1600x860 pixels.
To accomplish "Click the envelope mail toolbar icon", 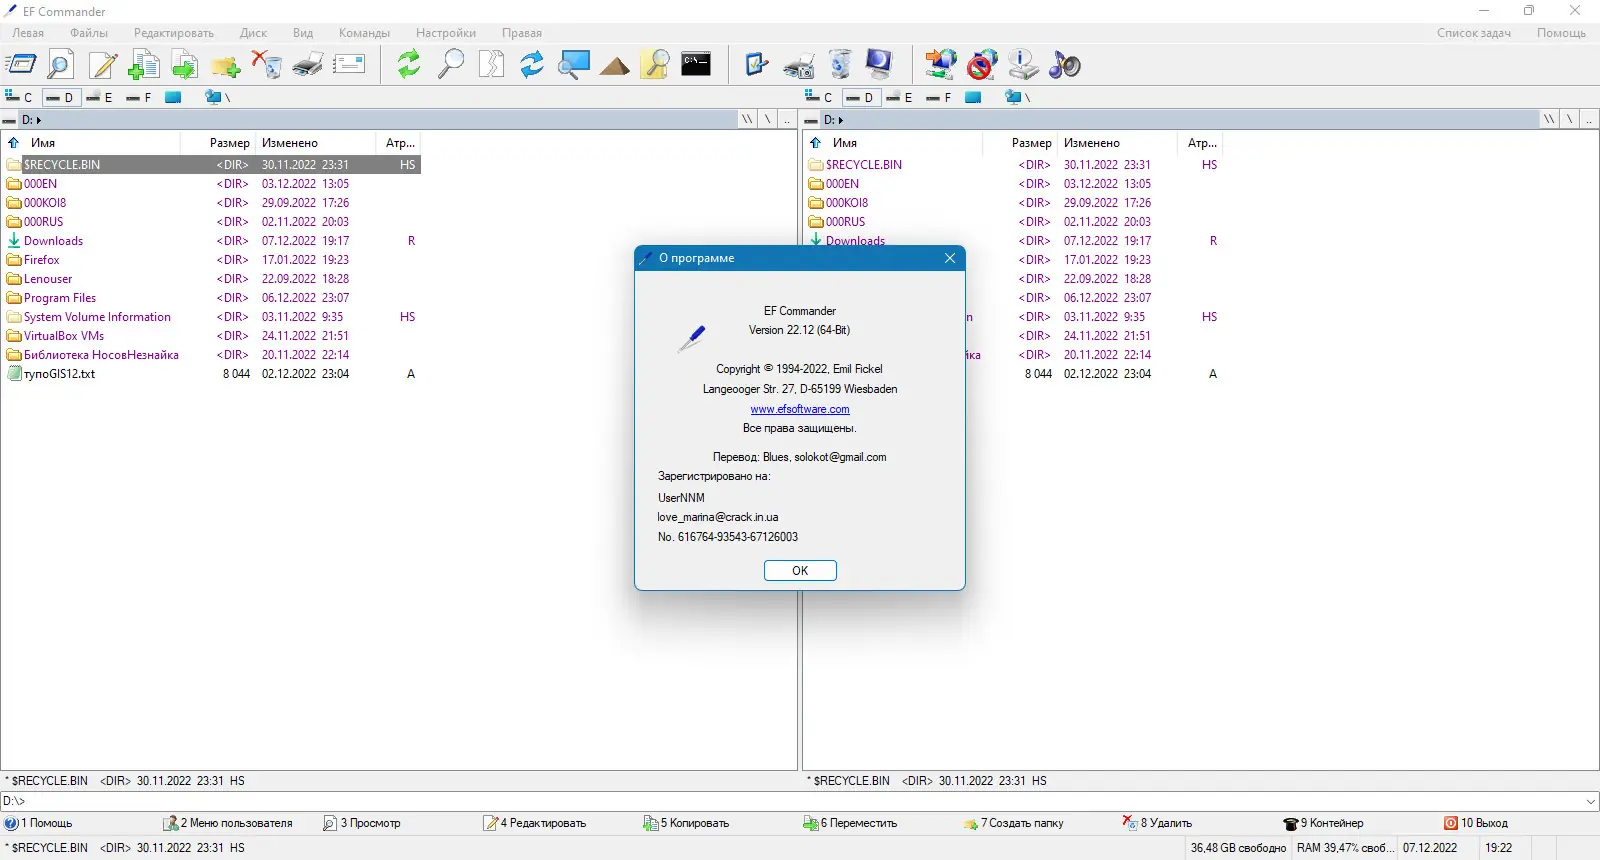I will tap(349, 65).
